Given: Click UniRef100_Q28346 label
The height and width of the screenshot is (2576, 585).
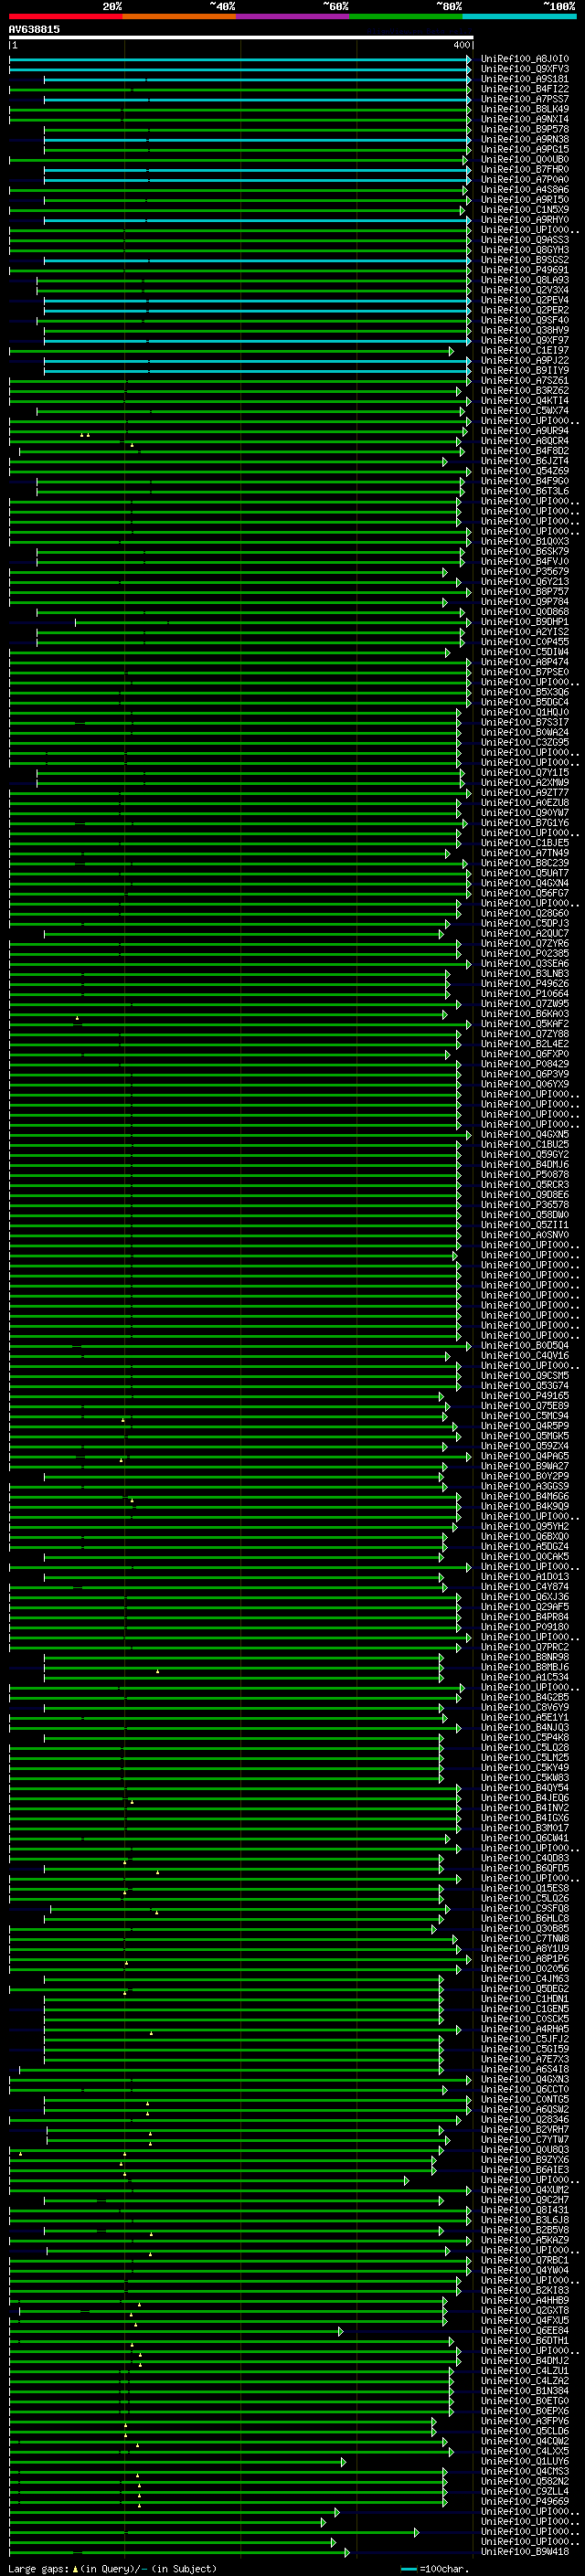Looking at the screenshot, I should [525, 2119].
